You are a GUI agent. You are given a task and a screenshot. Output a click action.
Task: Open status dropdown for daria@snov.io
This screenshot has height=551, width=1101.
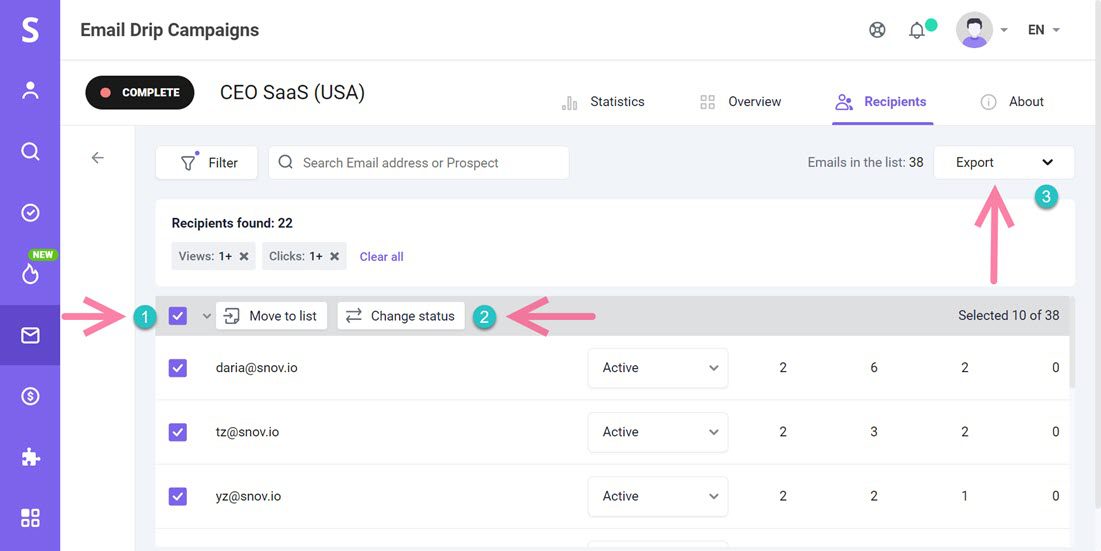(x=658, y=368)
